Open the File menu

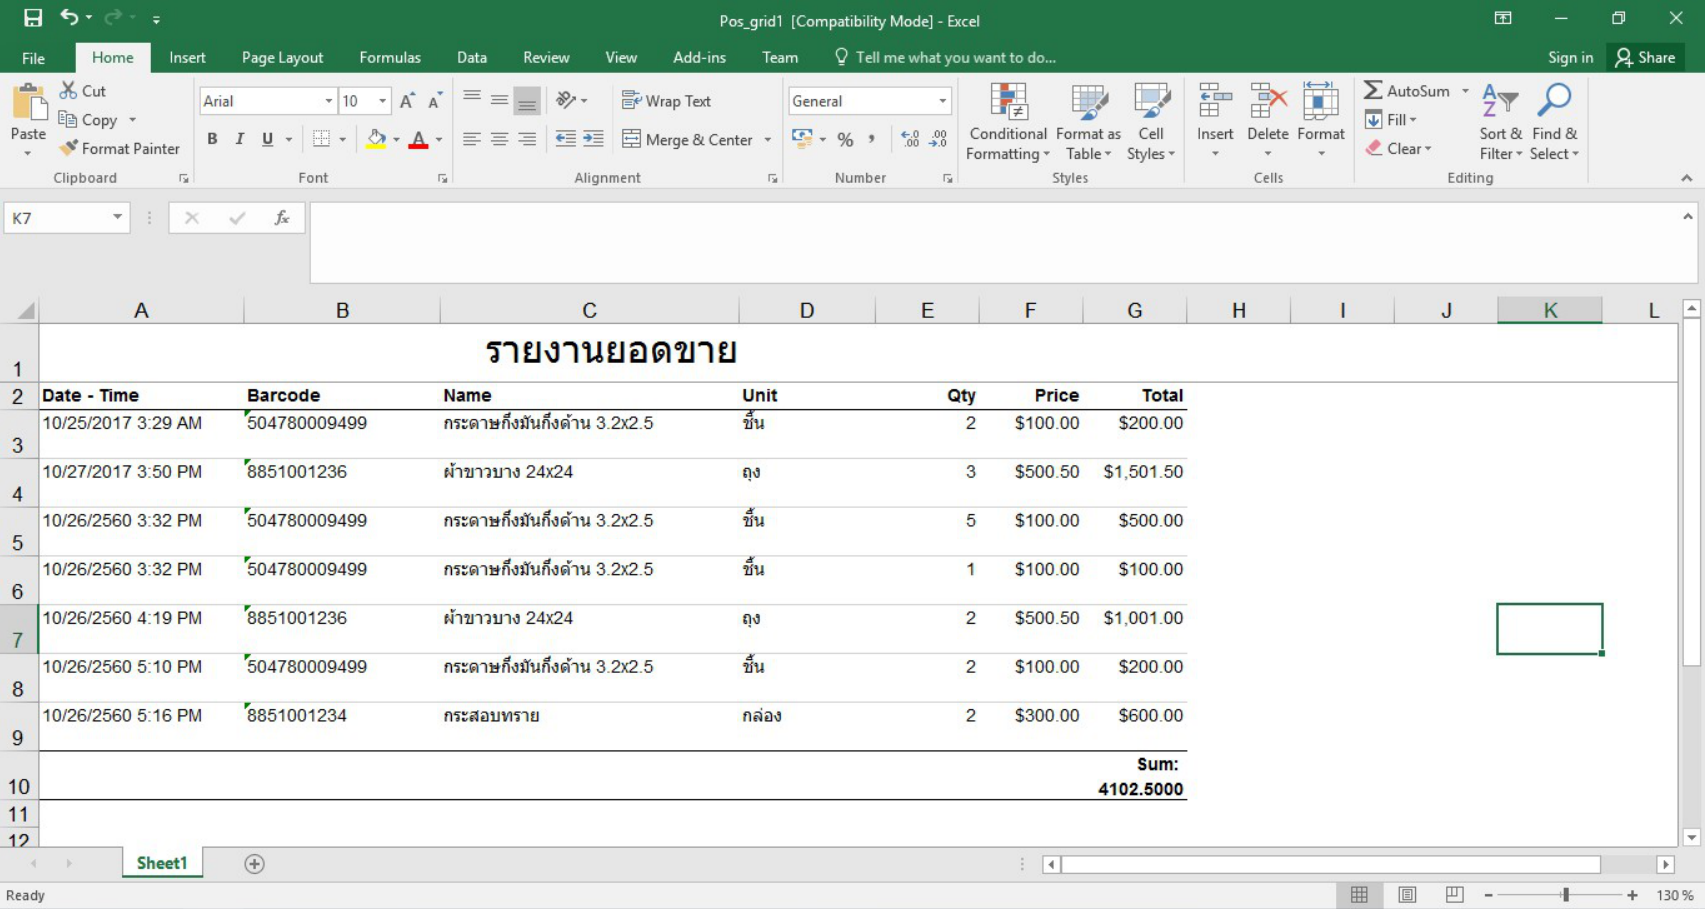pyautogui.click(x=34, y=58)
